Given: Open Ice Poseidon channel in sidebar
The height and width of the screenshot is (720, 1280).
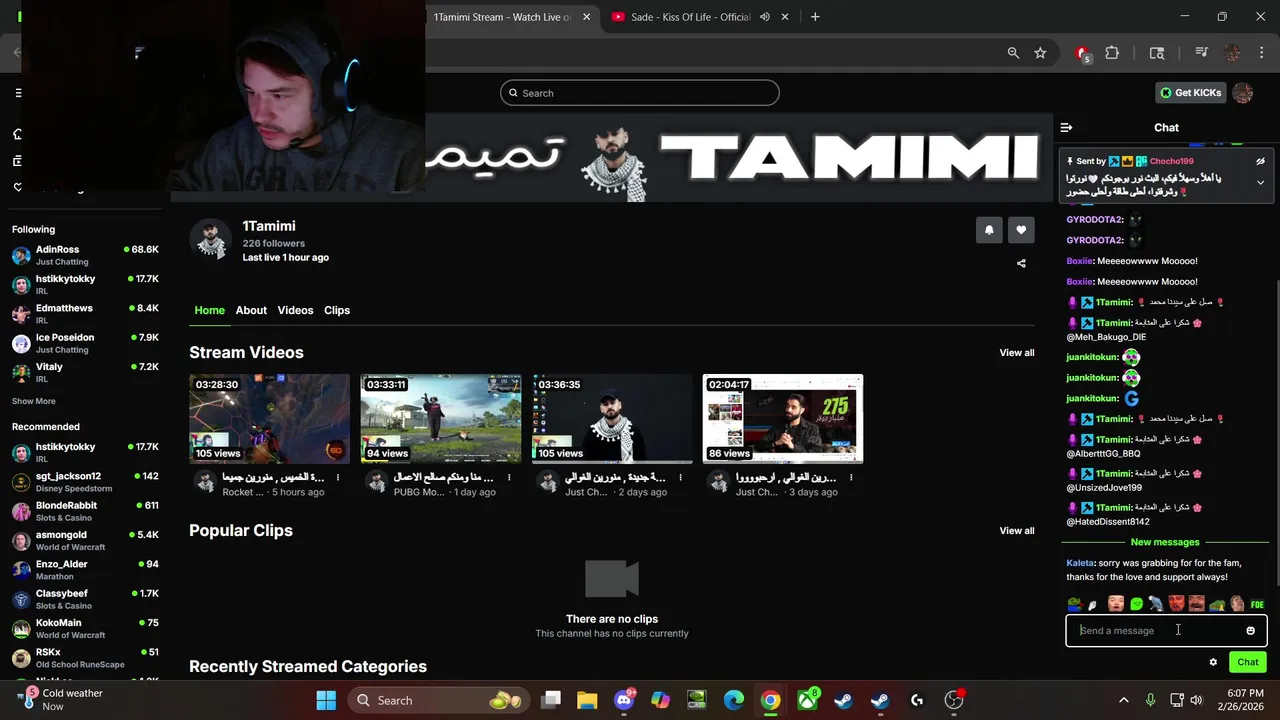Looking at the screenshot, I should [x=85, y=343].
